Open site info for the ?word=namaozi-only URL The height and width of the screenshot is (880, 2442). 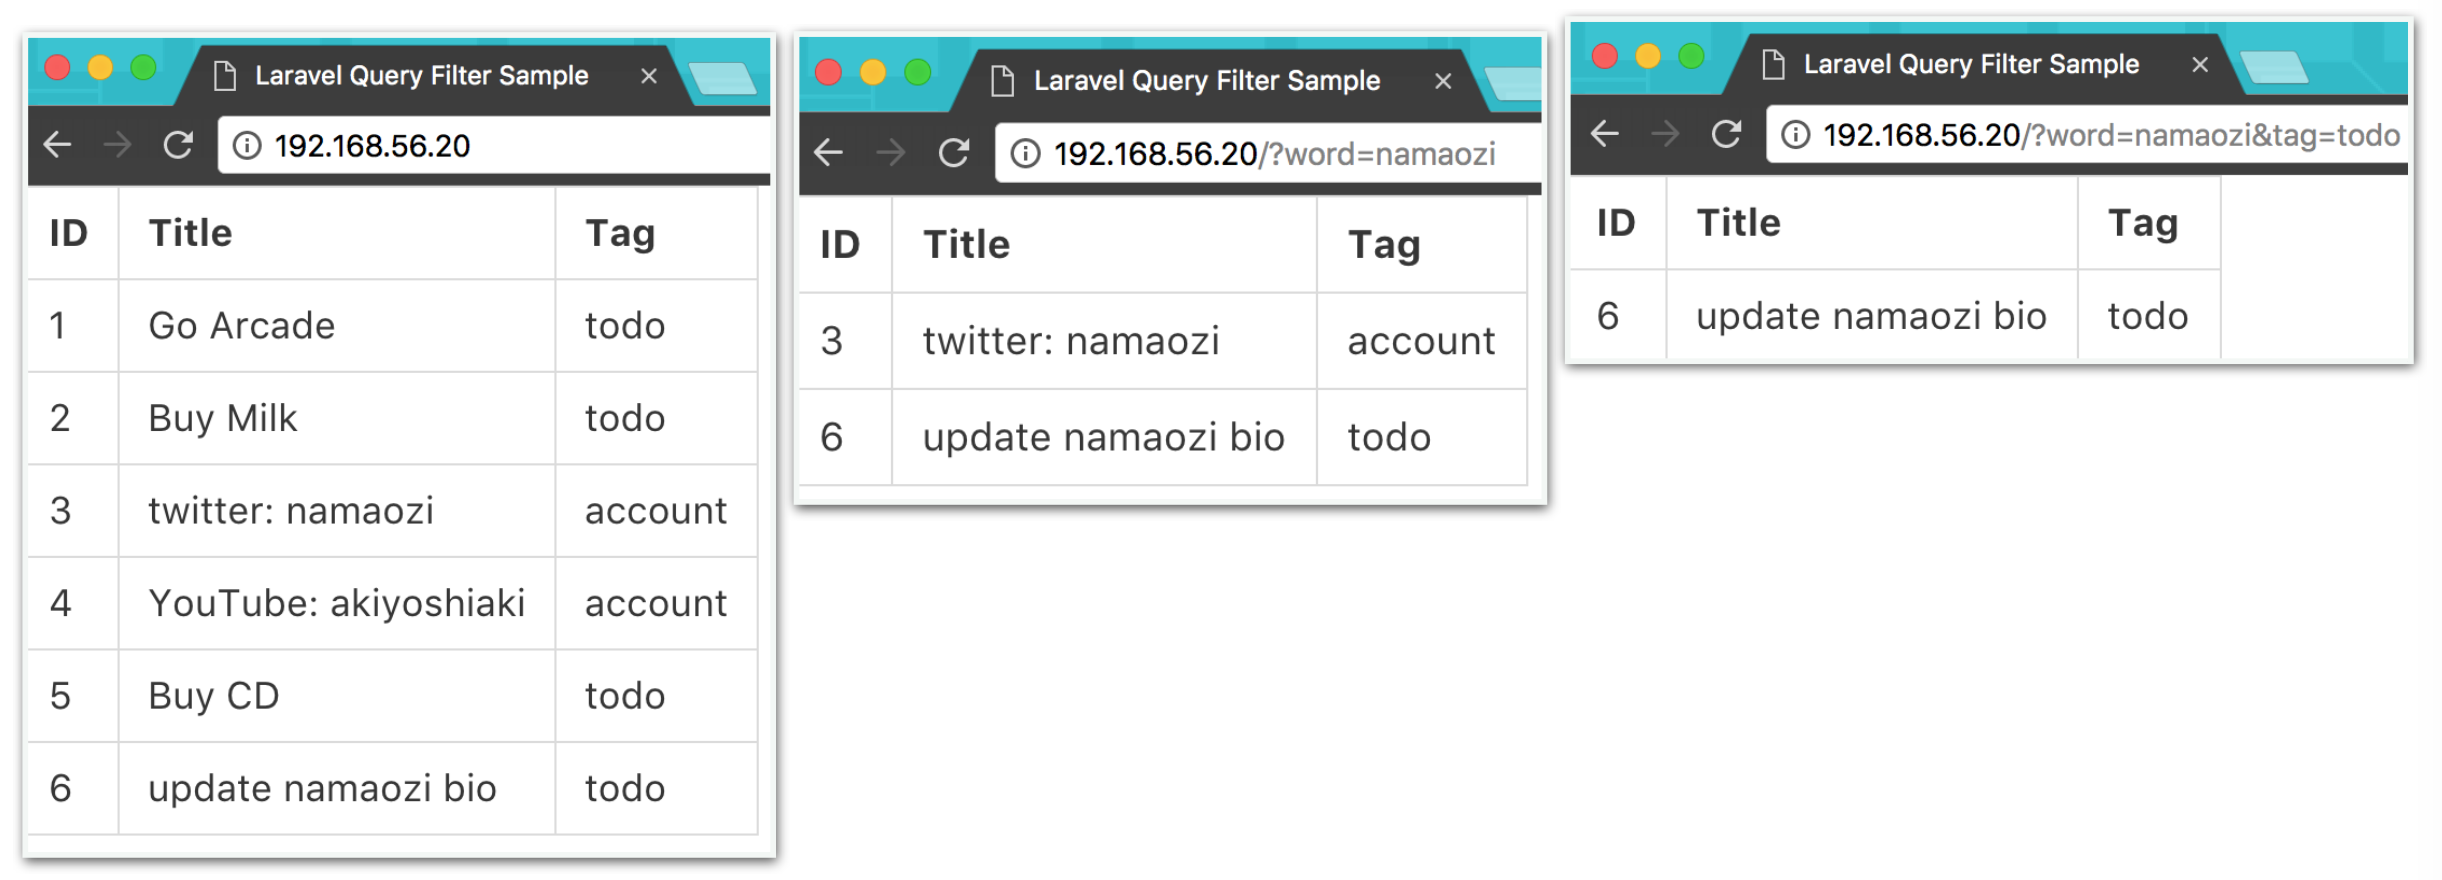tap(1025, 154)
